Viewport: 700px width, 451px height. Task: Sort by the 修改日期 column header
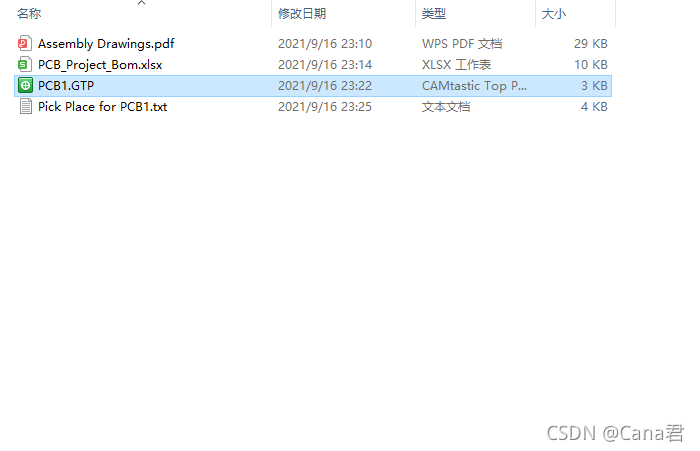[x=302, y=14]
